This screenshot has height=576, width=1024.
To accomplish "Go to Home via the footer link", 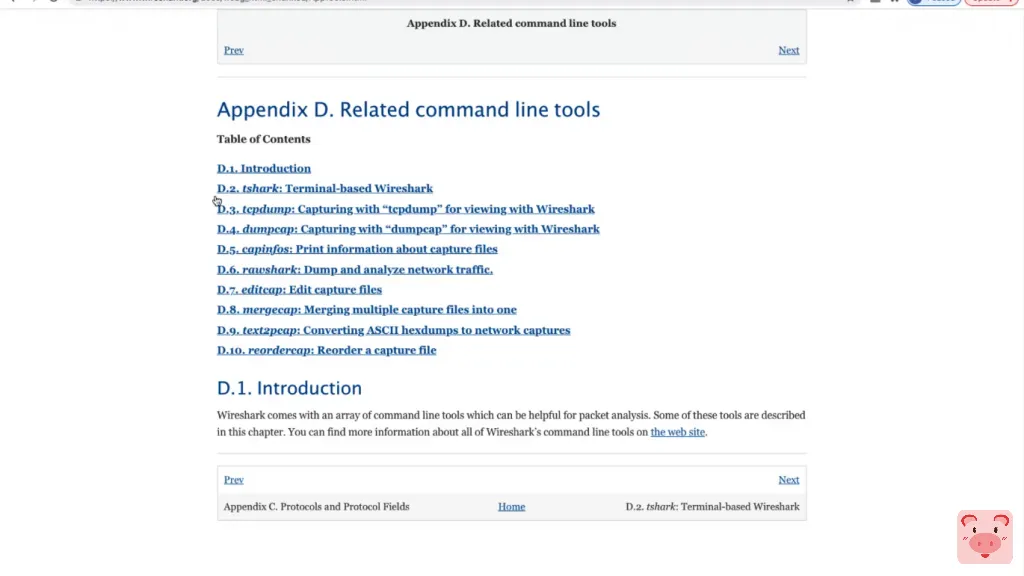I will [x=511, y=507].
